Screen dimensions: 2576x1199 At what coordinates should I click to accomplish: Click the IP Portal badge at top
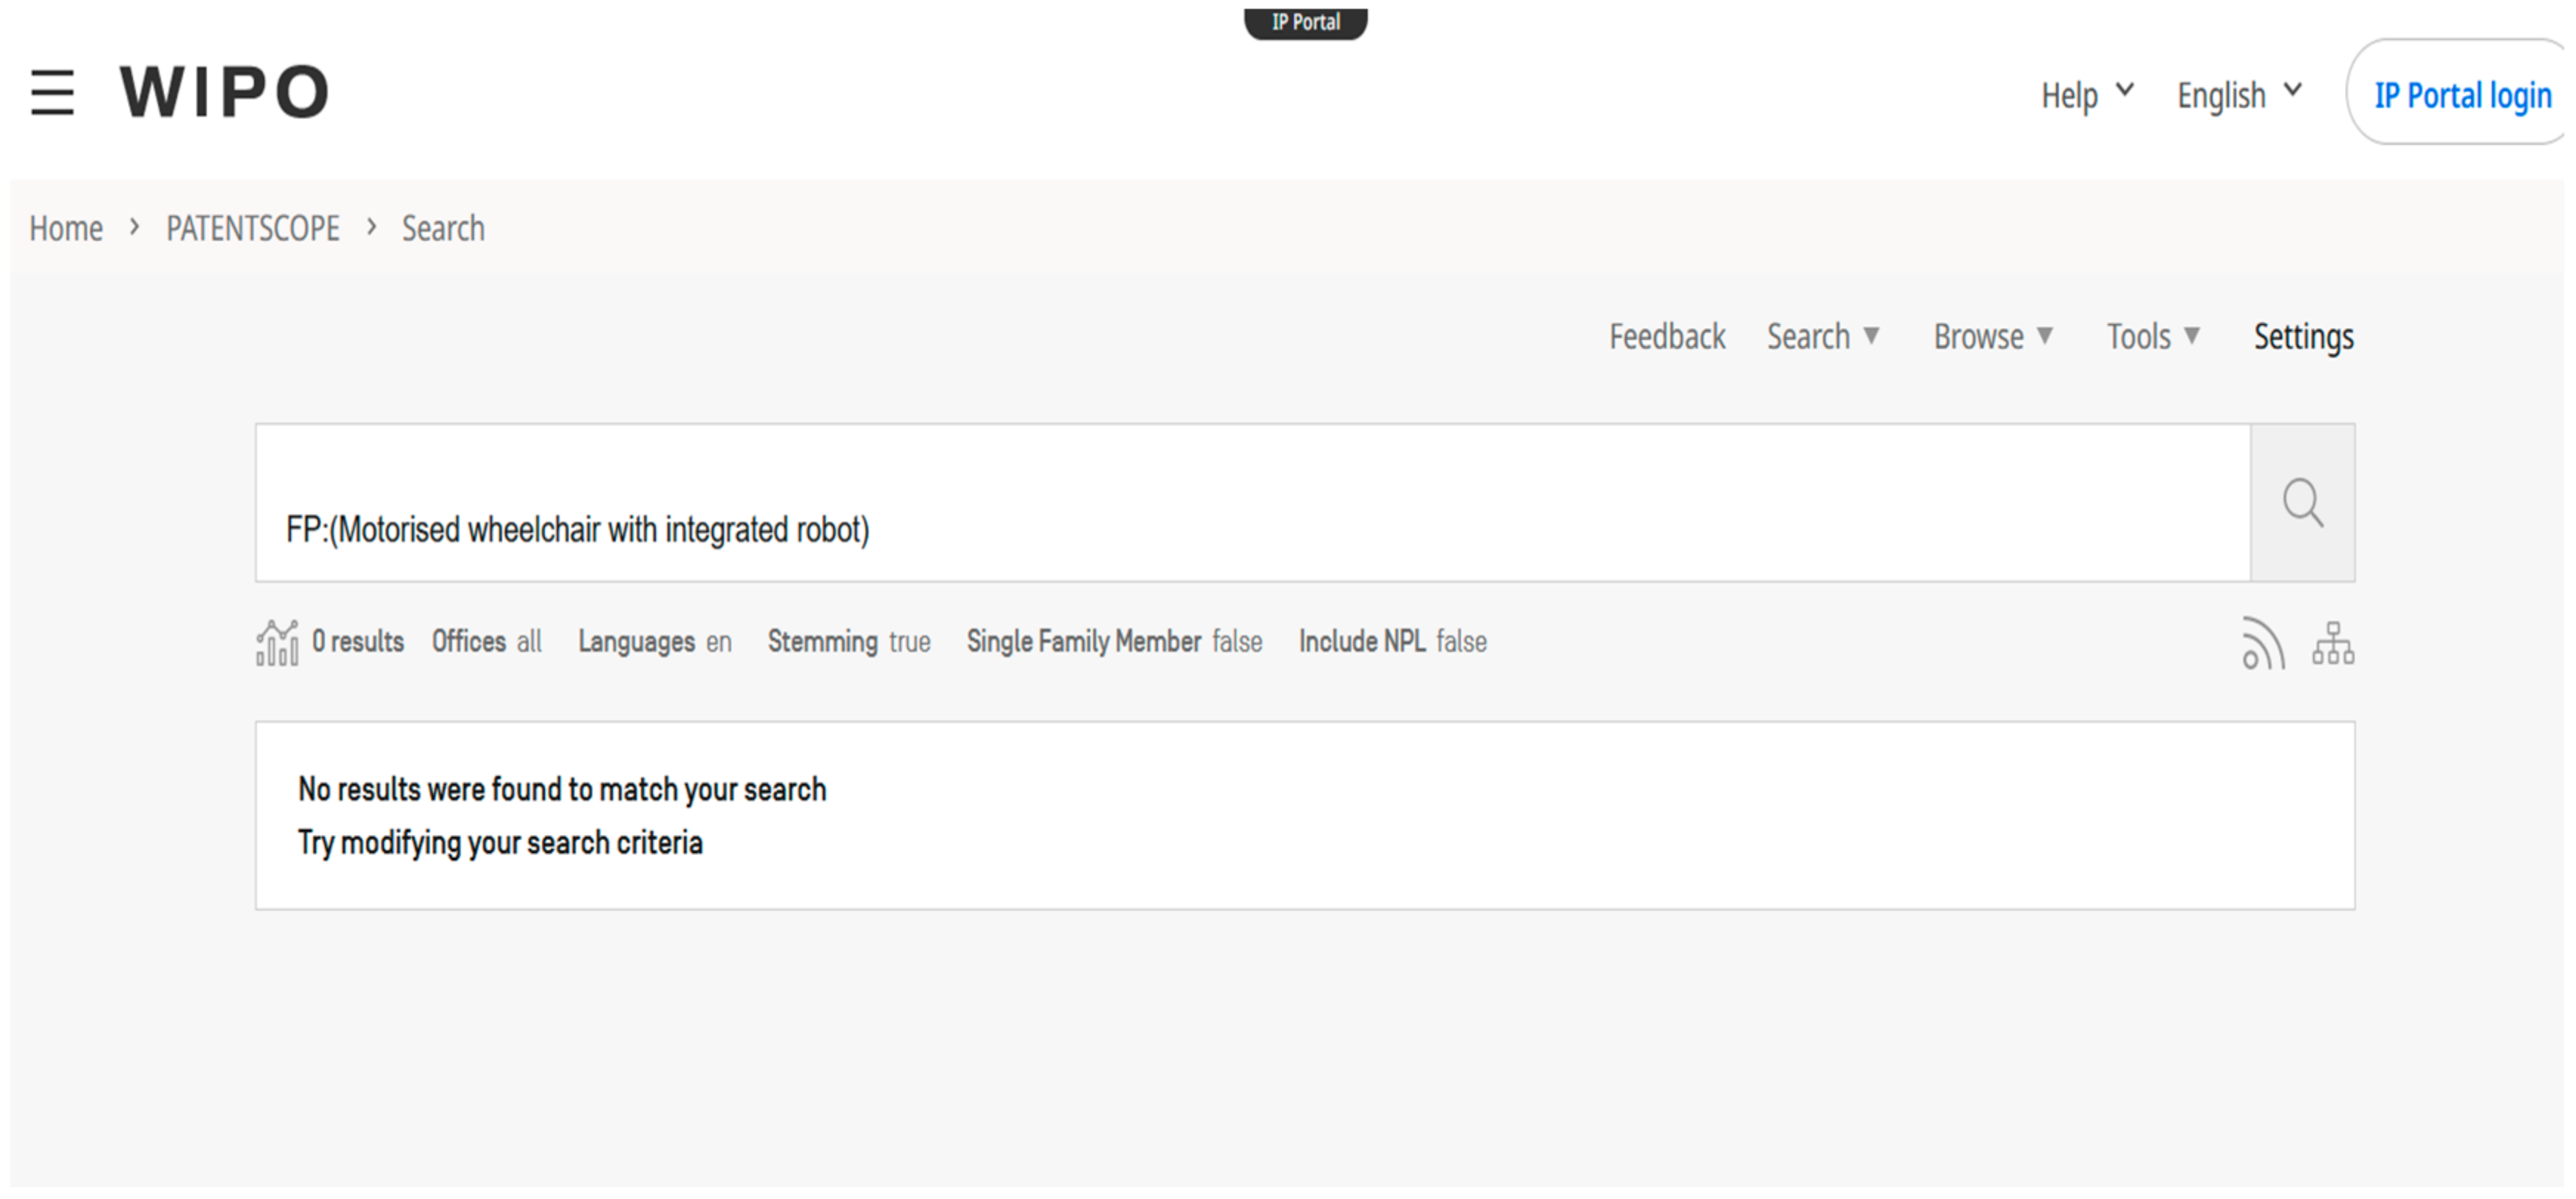1305,22
